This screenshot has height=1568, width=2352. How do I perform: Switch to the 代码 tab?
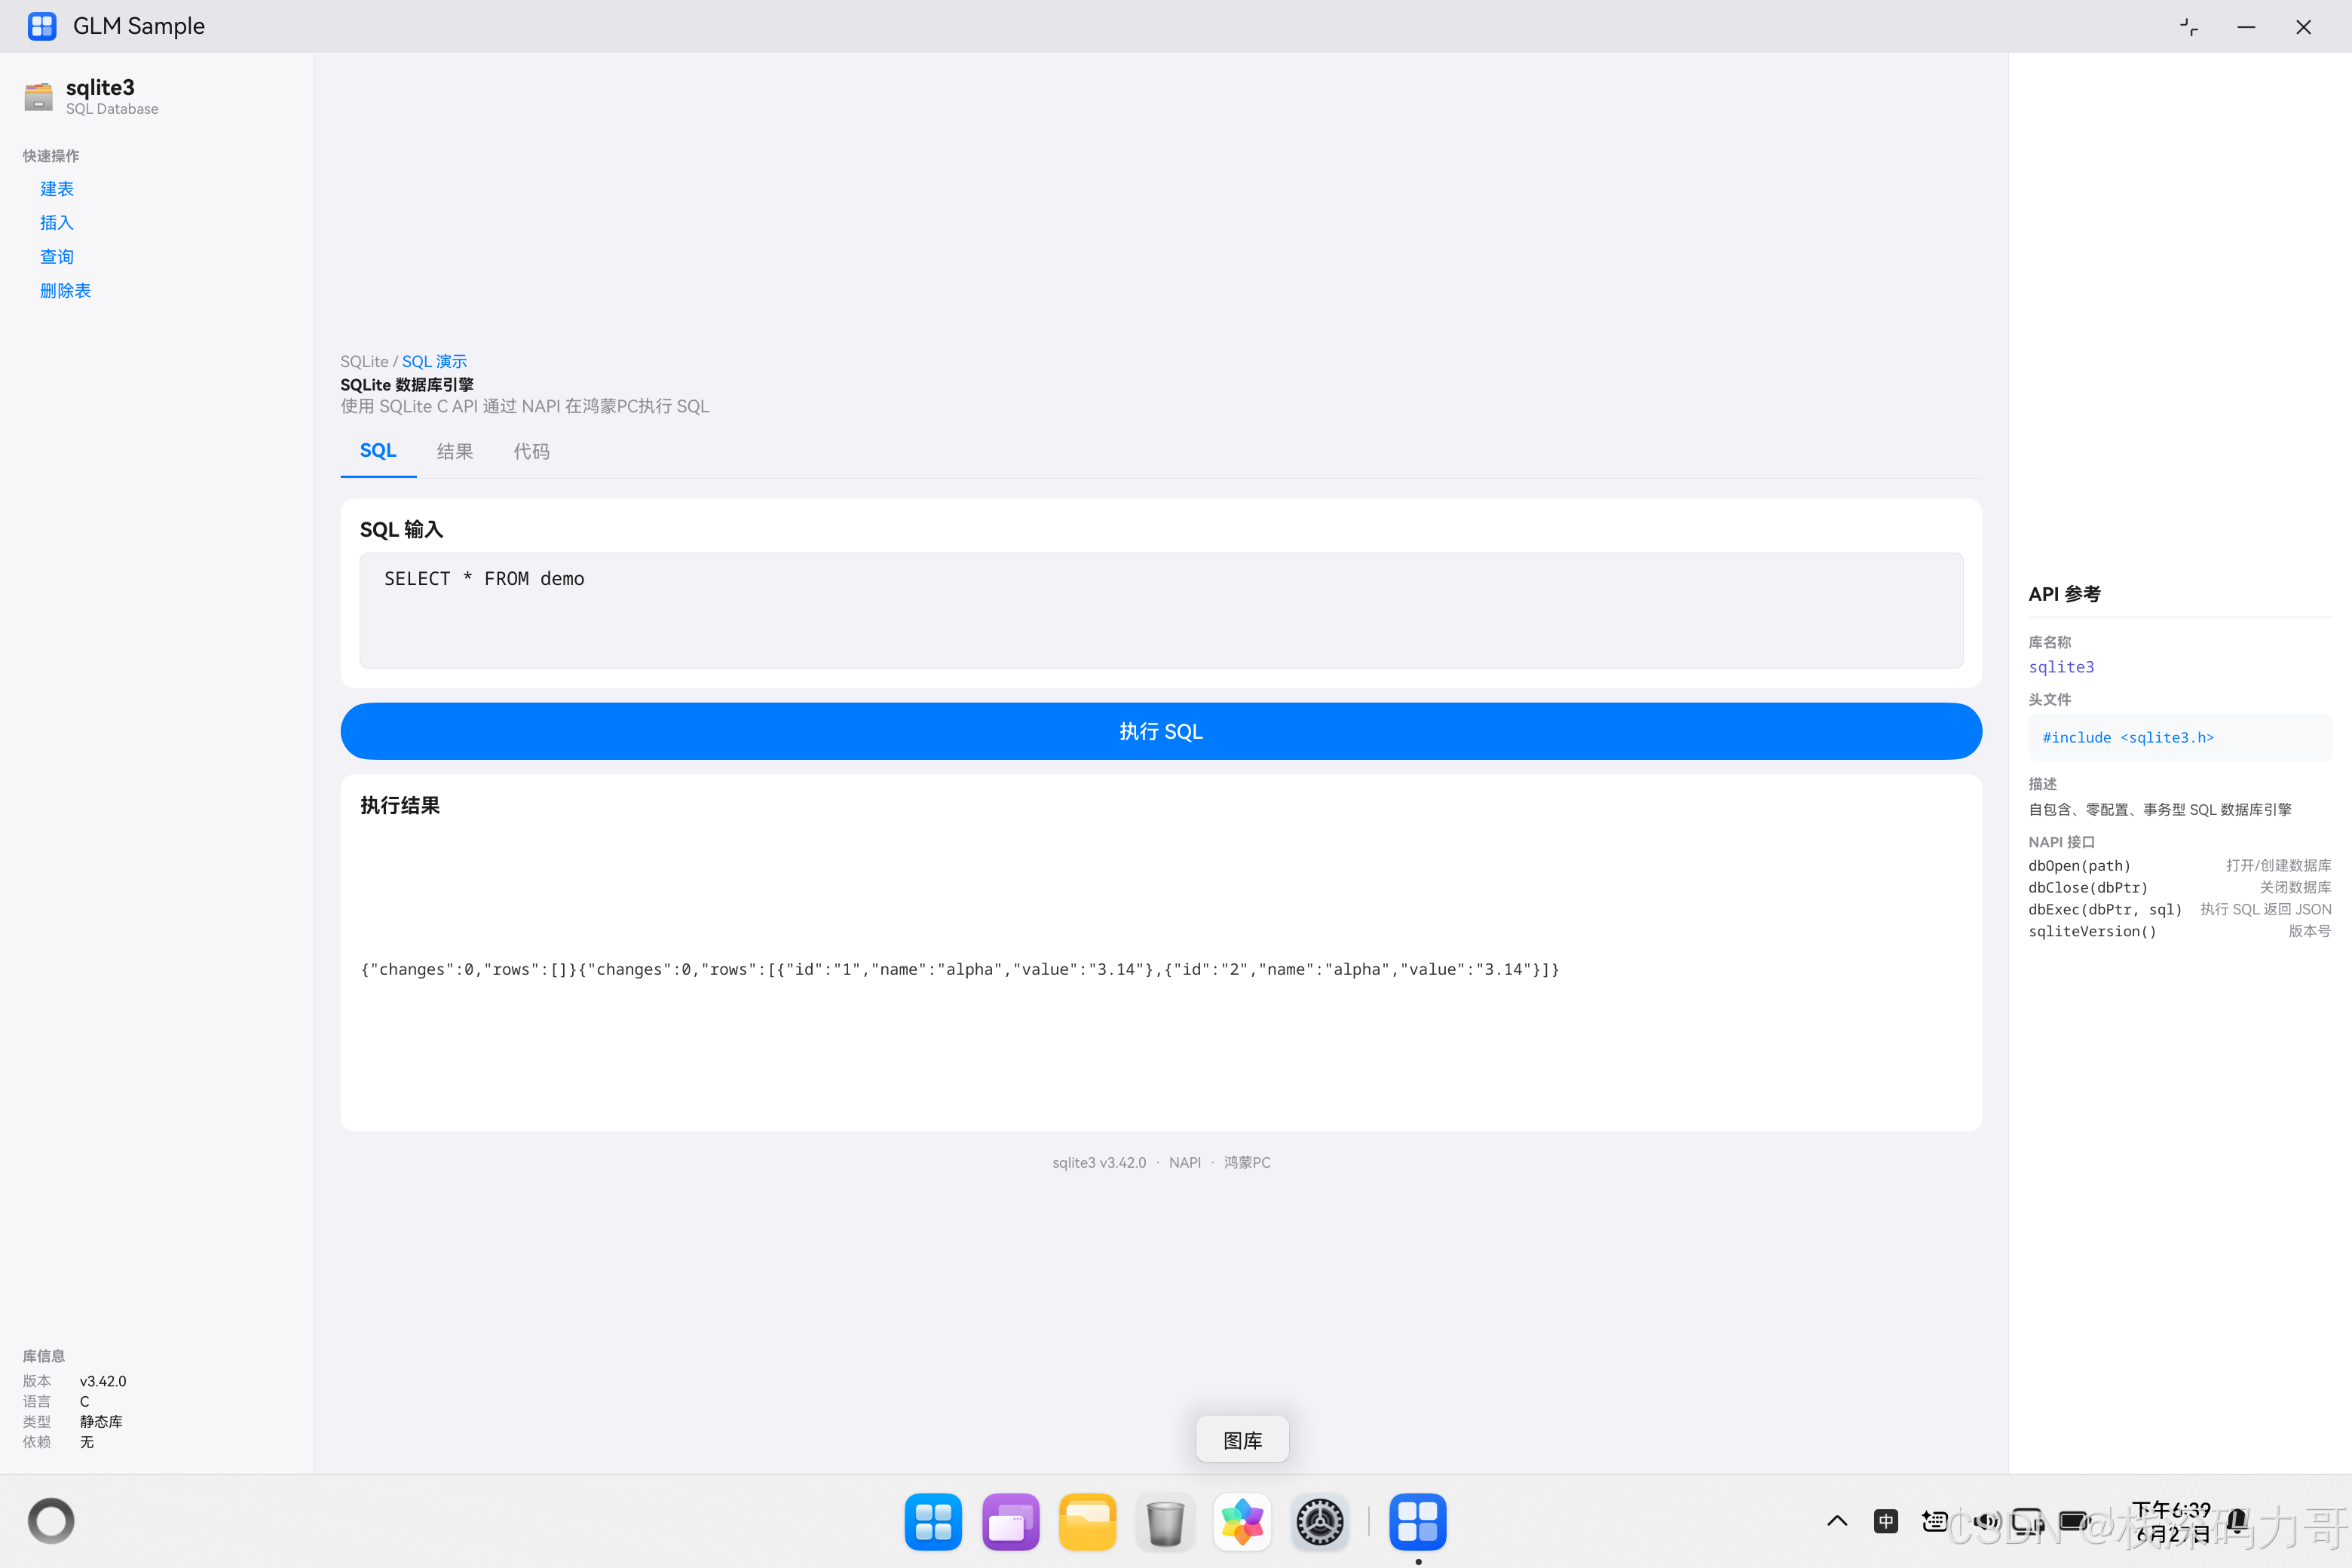click(531, 452)
